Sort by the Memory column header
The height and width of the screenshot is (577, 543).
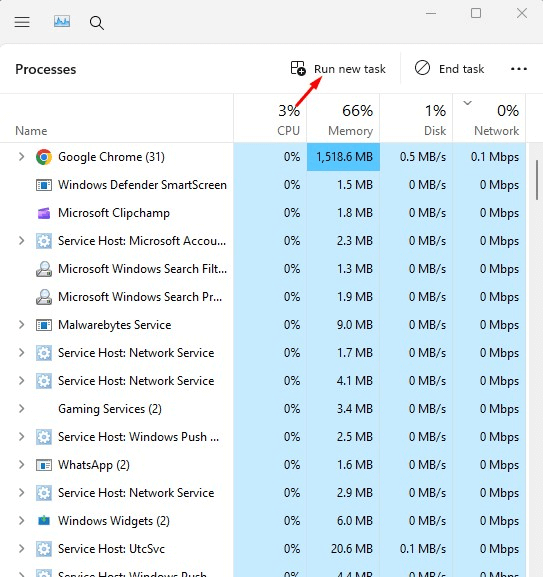pos(343,118)
